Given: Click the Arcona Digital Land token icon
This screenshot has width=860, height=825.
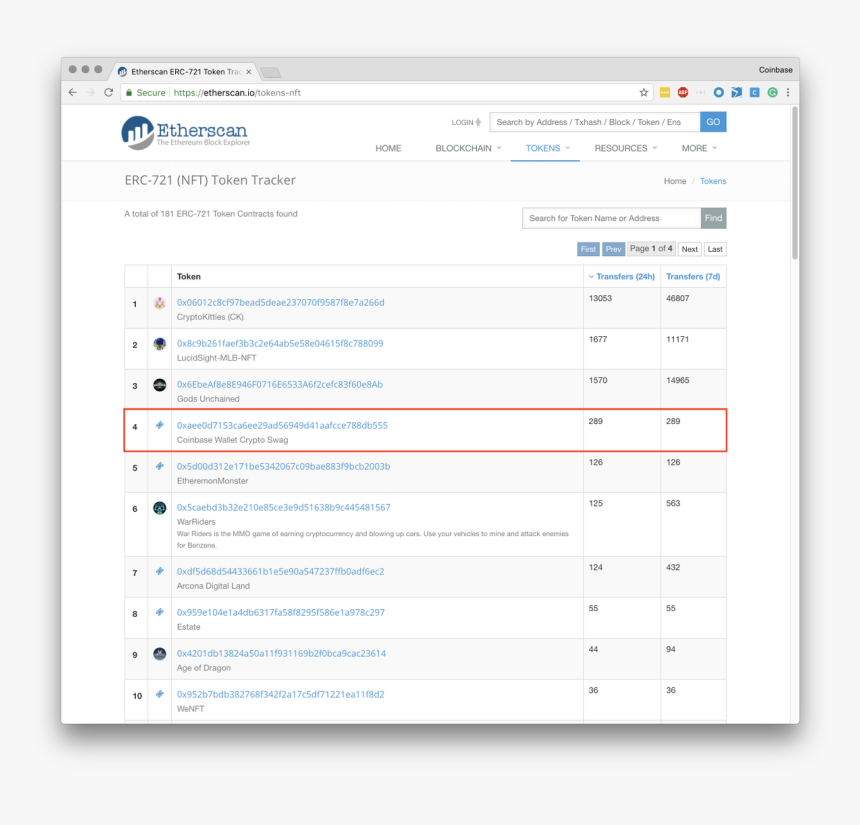Looking at the screenshot, I should tap(160, 571).
